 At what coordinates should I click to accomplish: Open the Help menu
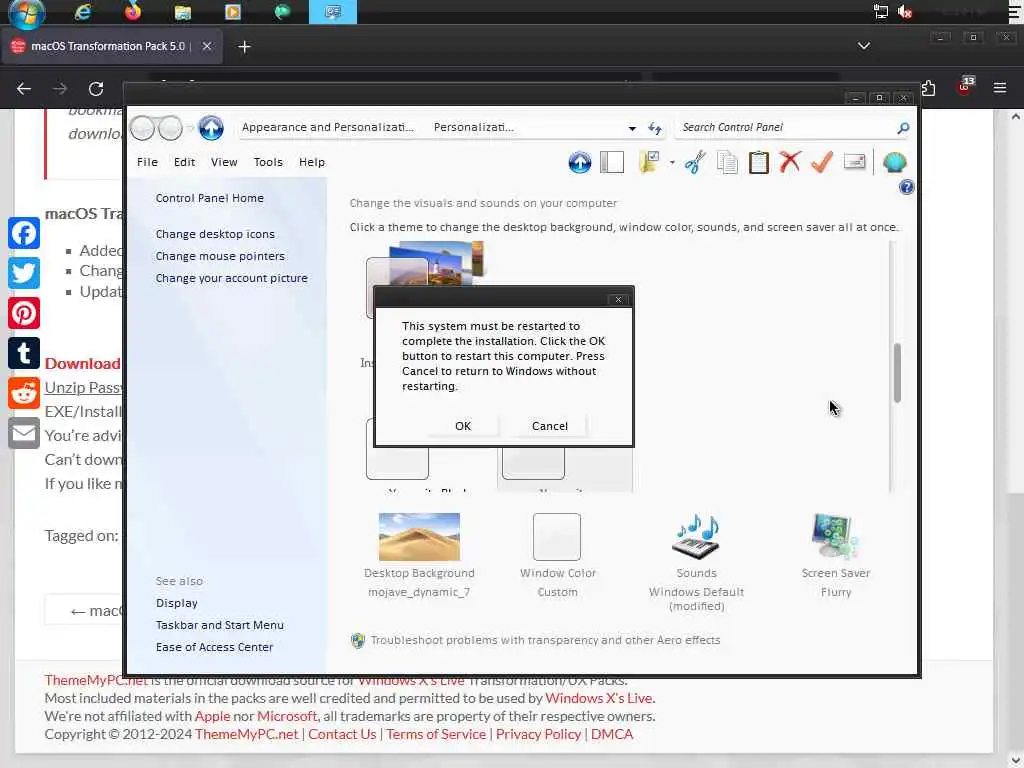click(312, 162)
